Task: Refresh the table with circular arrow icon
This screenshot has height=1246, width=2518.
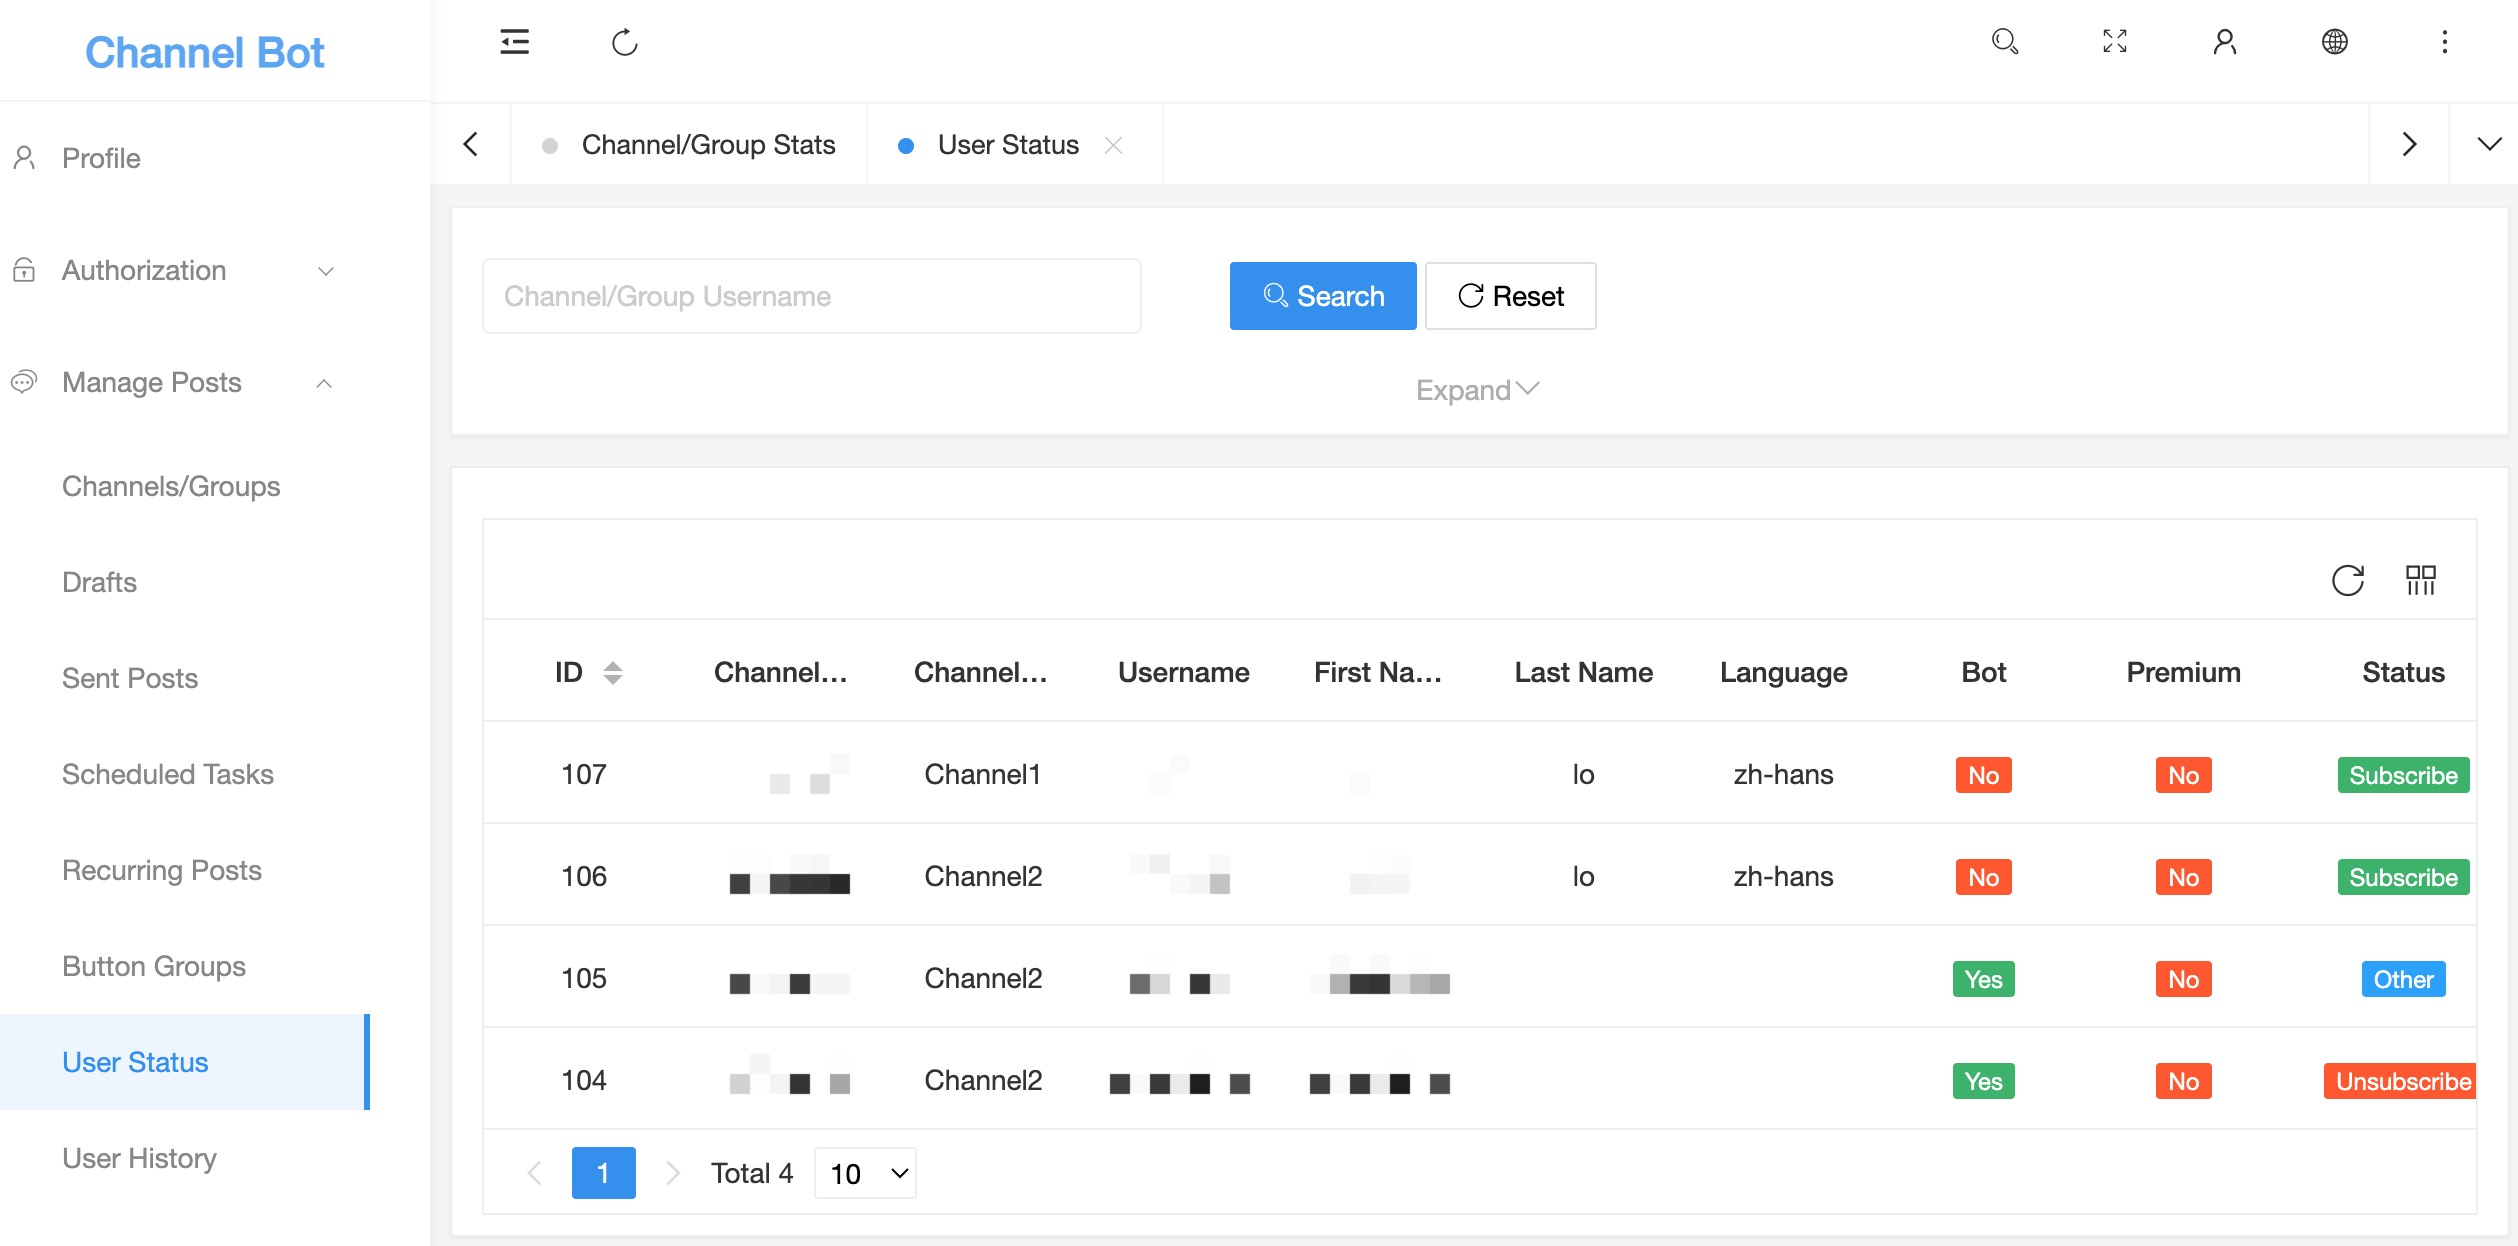Action: coord(2347,580)
